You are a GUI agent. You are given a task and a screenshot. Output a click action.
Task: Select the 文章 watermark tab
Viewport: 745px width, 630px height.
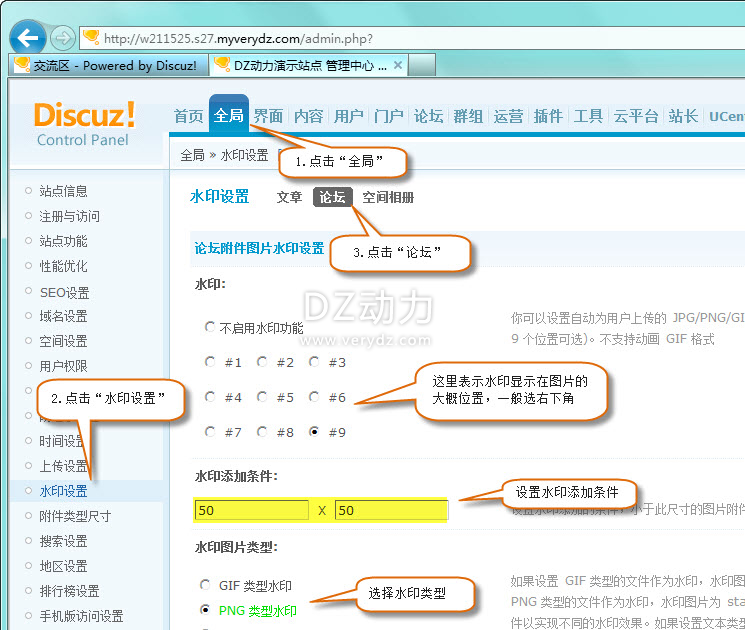289,197
